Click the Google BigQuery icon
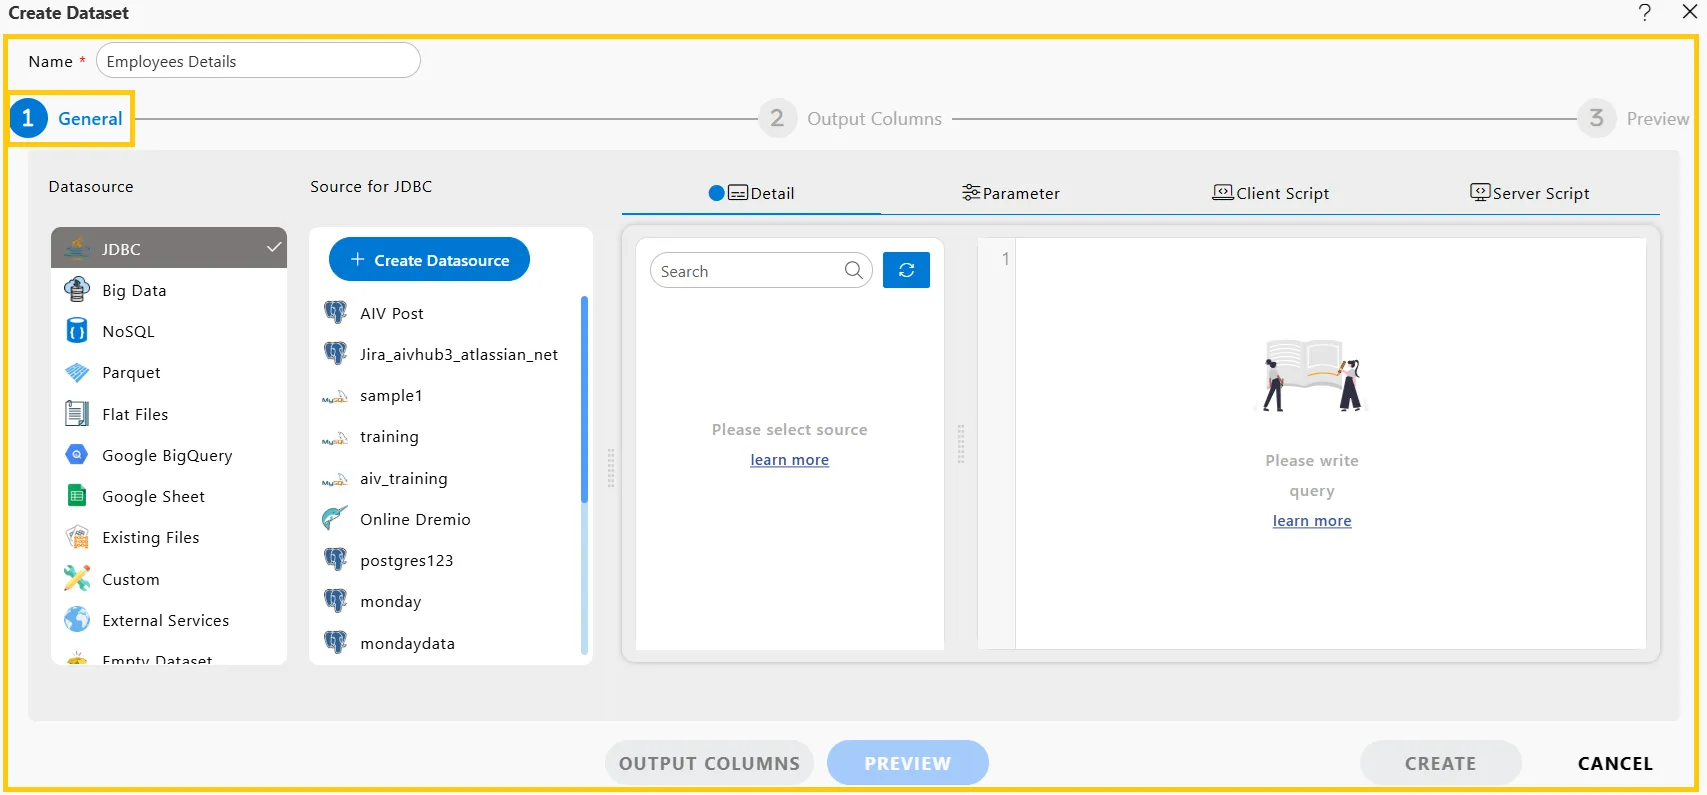The image size is (1707, 795). 77,455
